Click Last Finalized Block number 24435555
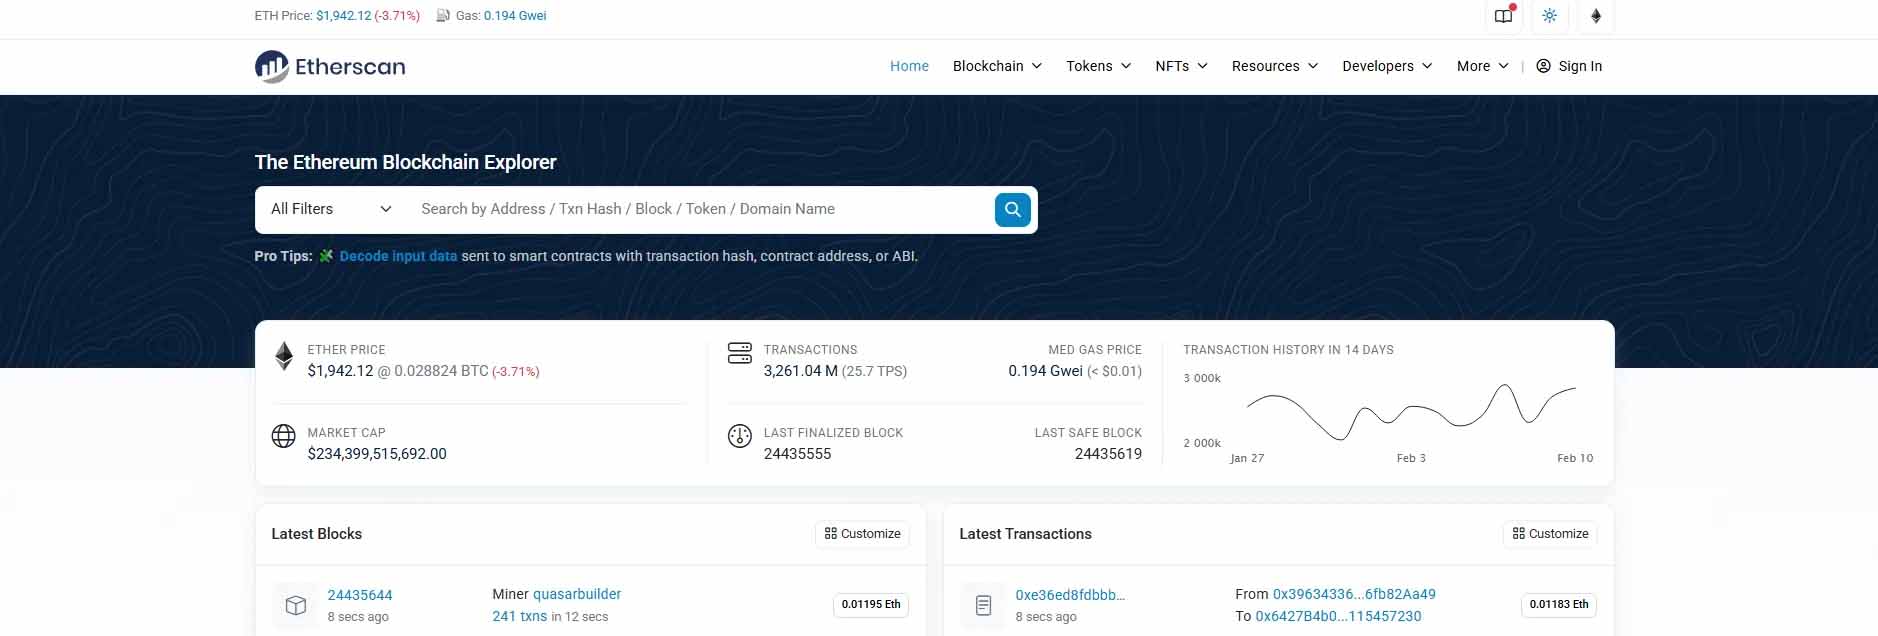The image size is (1878, 636). pyautogui.click(x=797, y=454)
